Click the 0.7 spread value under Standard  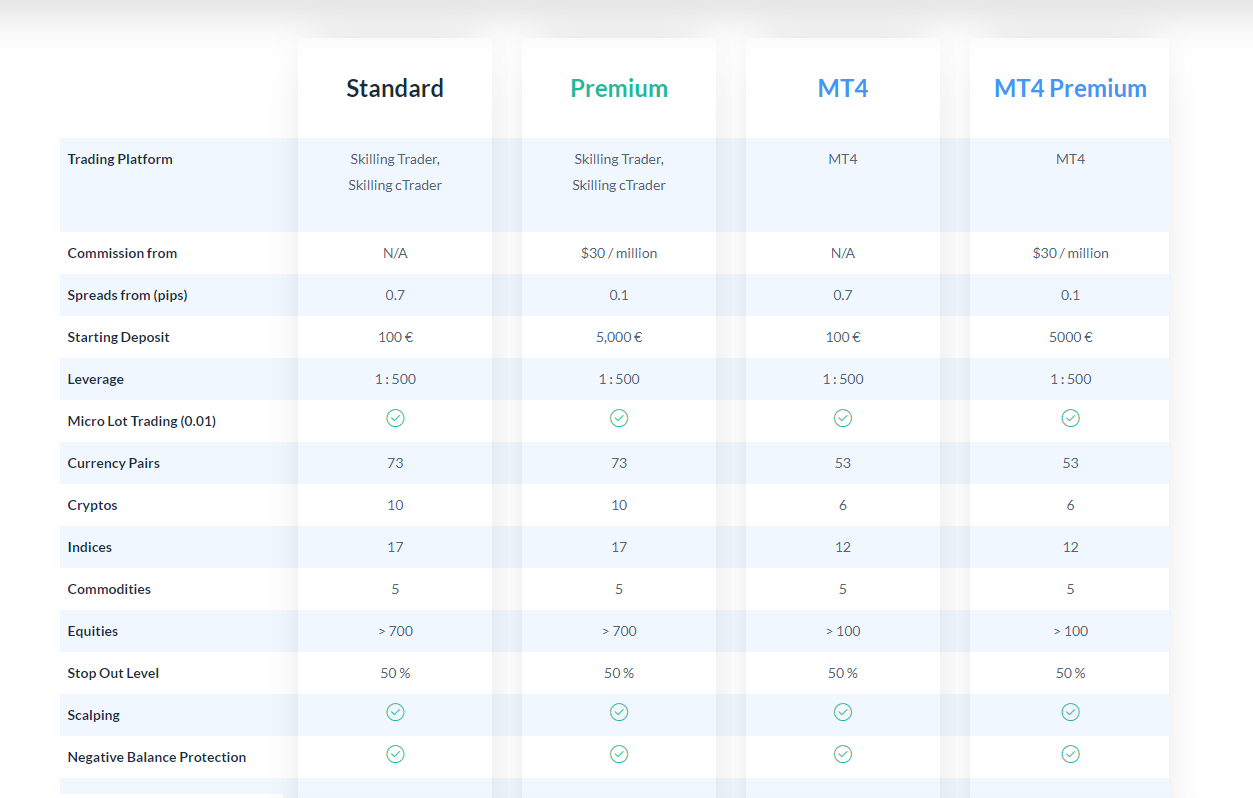[x=395, y=295]
